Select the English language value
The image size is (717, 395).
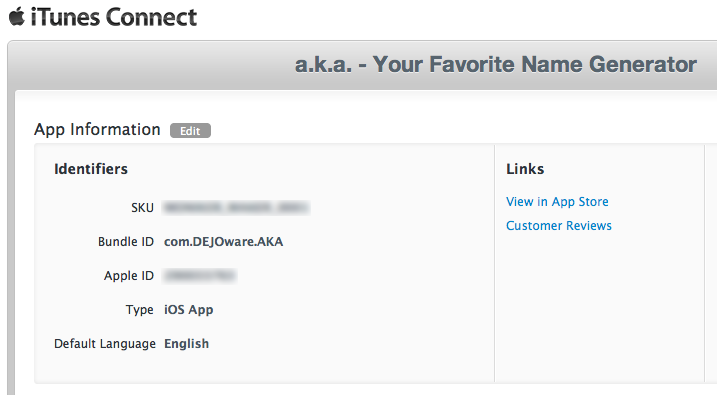(187, 344)
